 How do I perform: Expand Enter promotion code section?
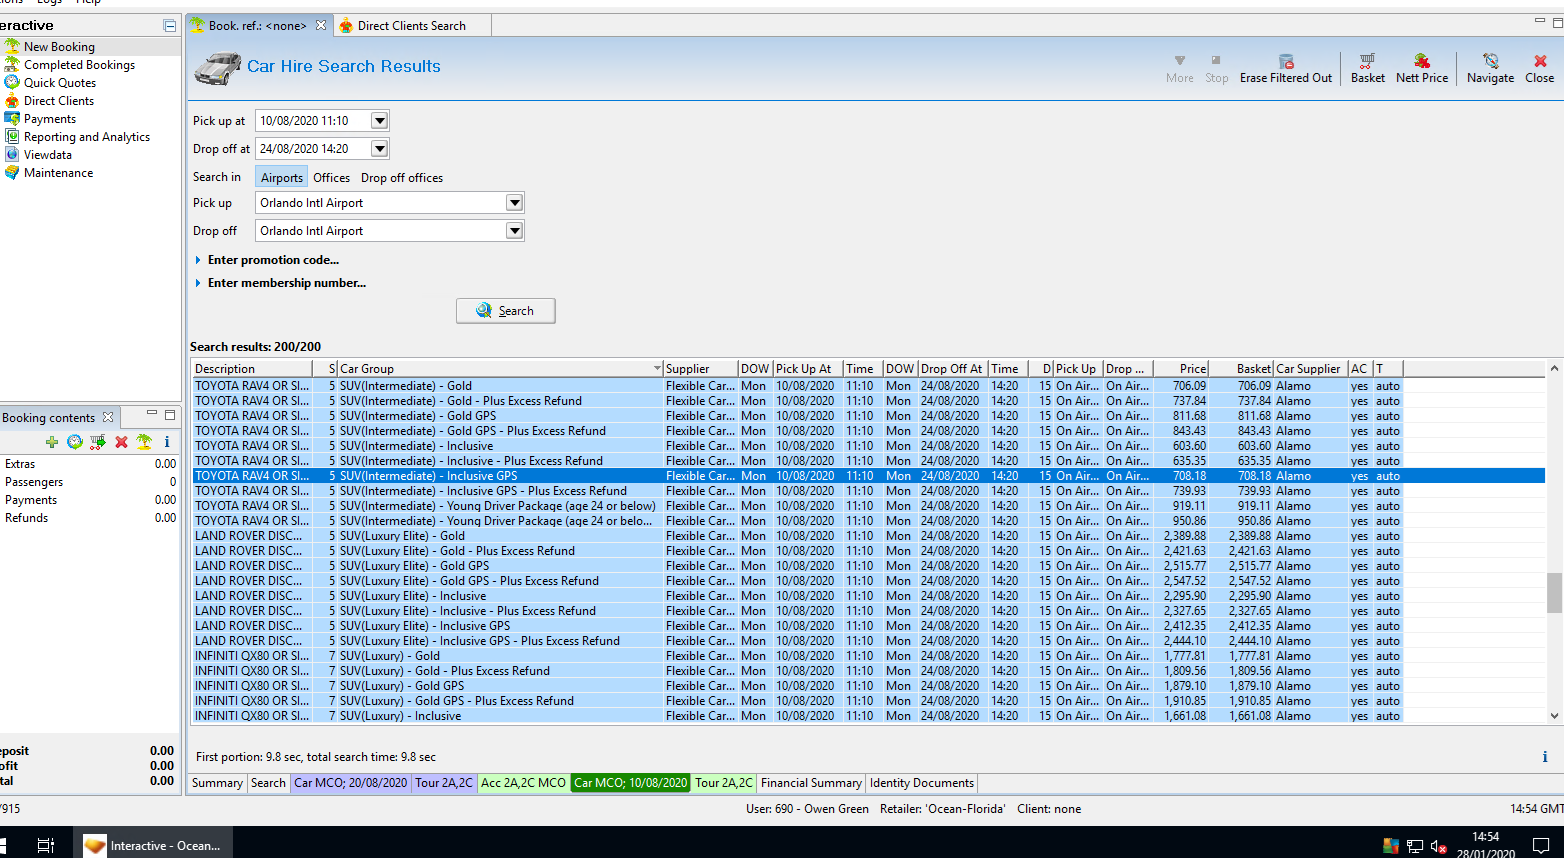[198, 260]
